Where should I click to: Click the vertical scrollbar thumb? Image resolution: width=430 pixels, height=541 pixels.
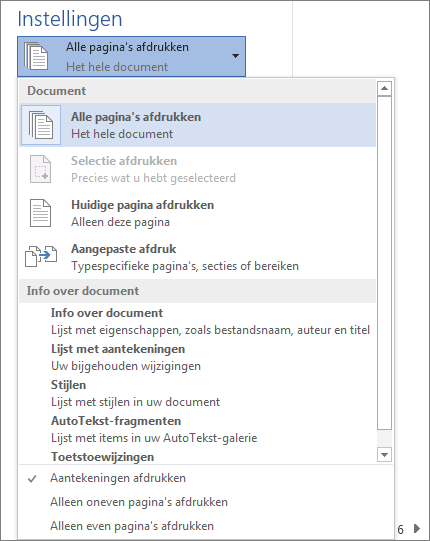384,263
